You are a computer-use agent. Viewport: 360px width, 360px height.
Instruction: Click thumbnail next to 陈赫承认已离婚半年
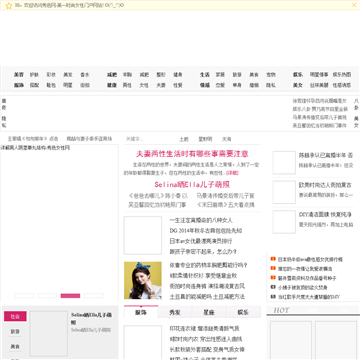(284, 163)
